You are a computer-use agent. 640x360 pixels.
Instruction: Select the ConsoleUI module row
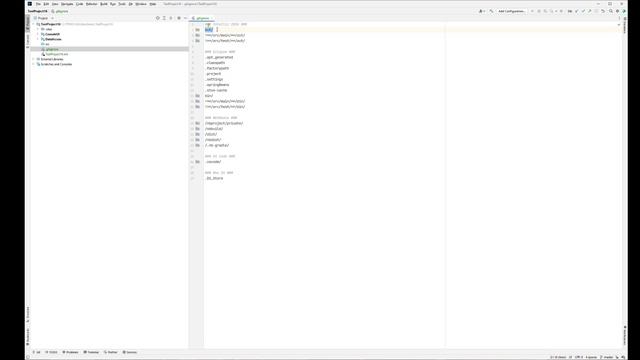point(109,34)
